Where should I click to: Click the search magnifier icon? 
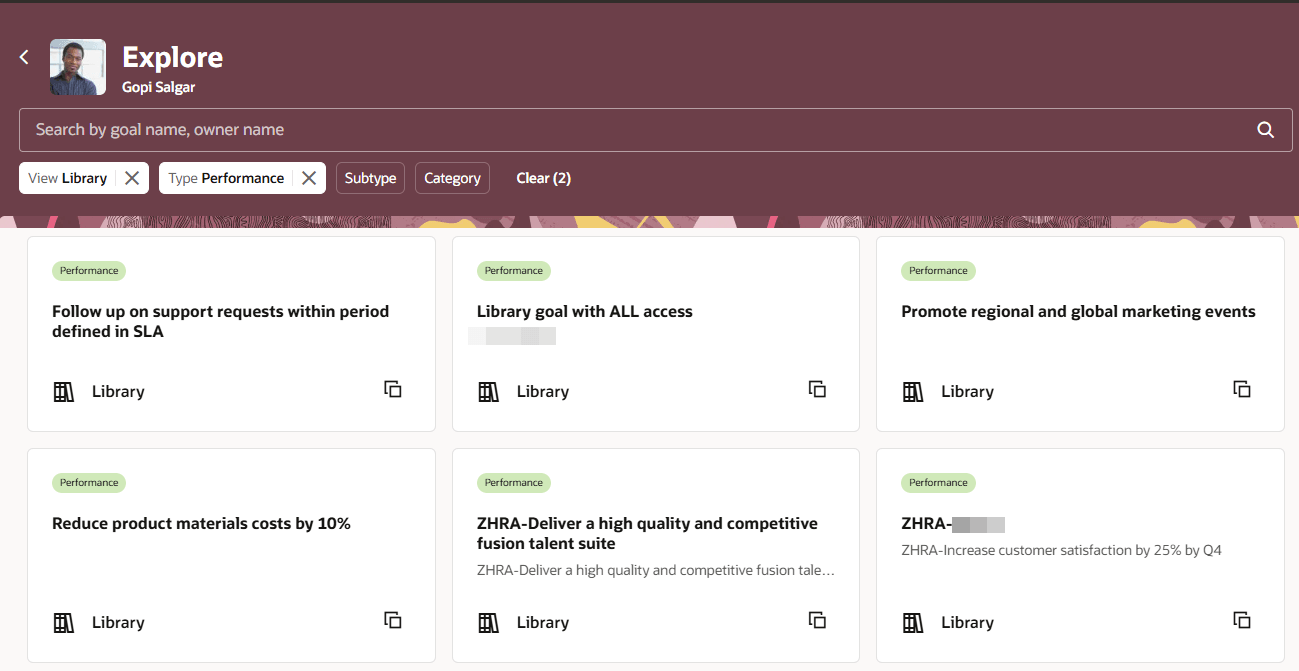click(1265, 130)
